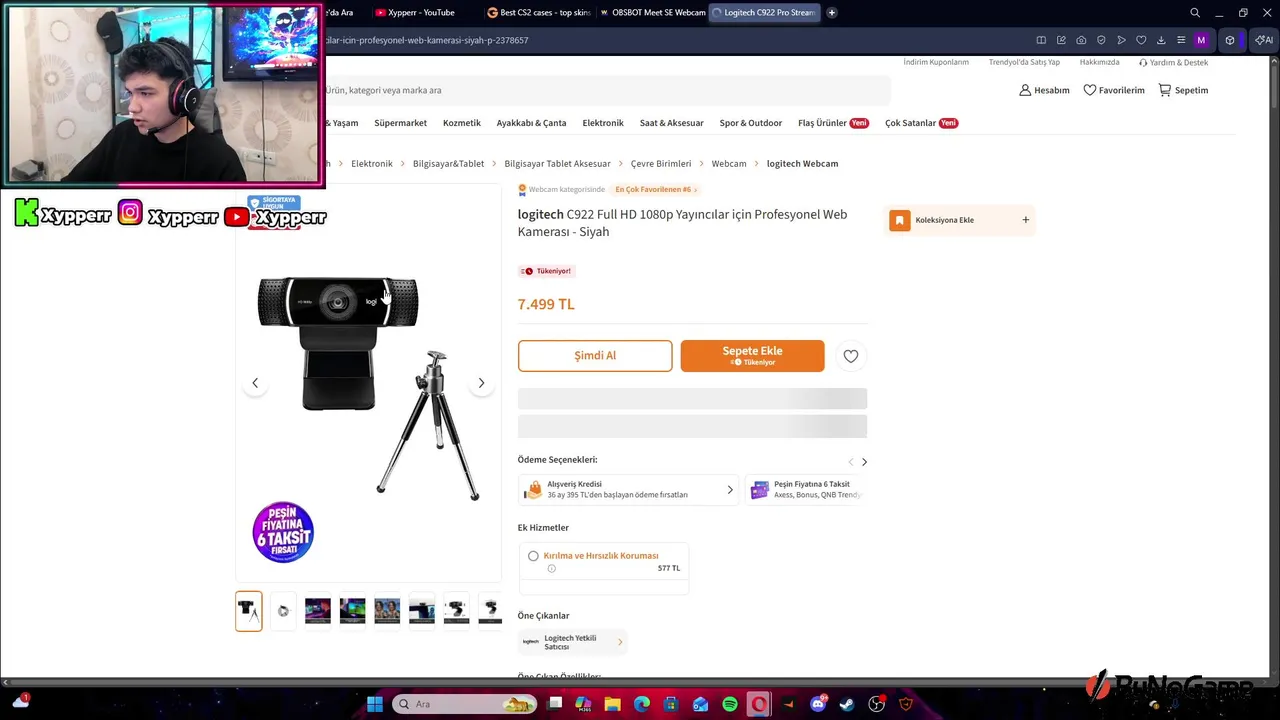The height and width of the screenshot is (720, 1280).
Task: Switch to OBSBOT Meet SE Webcam tab
Action: pyautogui.click(x=651, y=13)
